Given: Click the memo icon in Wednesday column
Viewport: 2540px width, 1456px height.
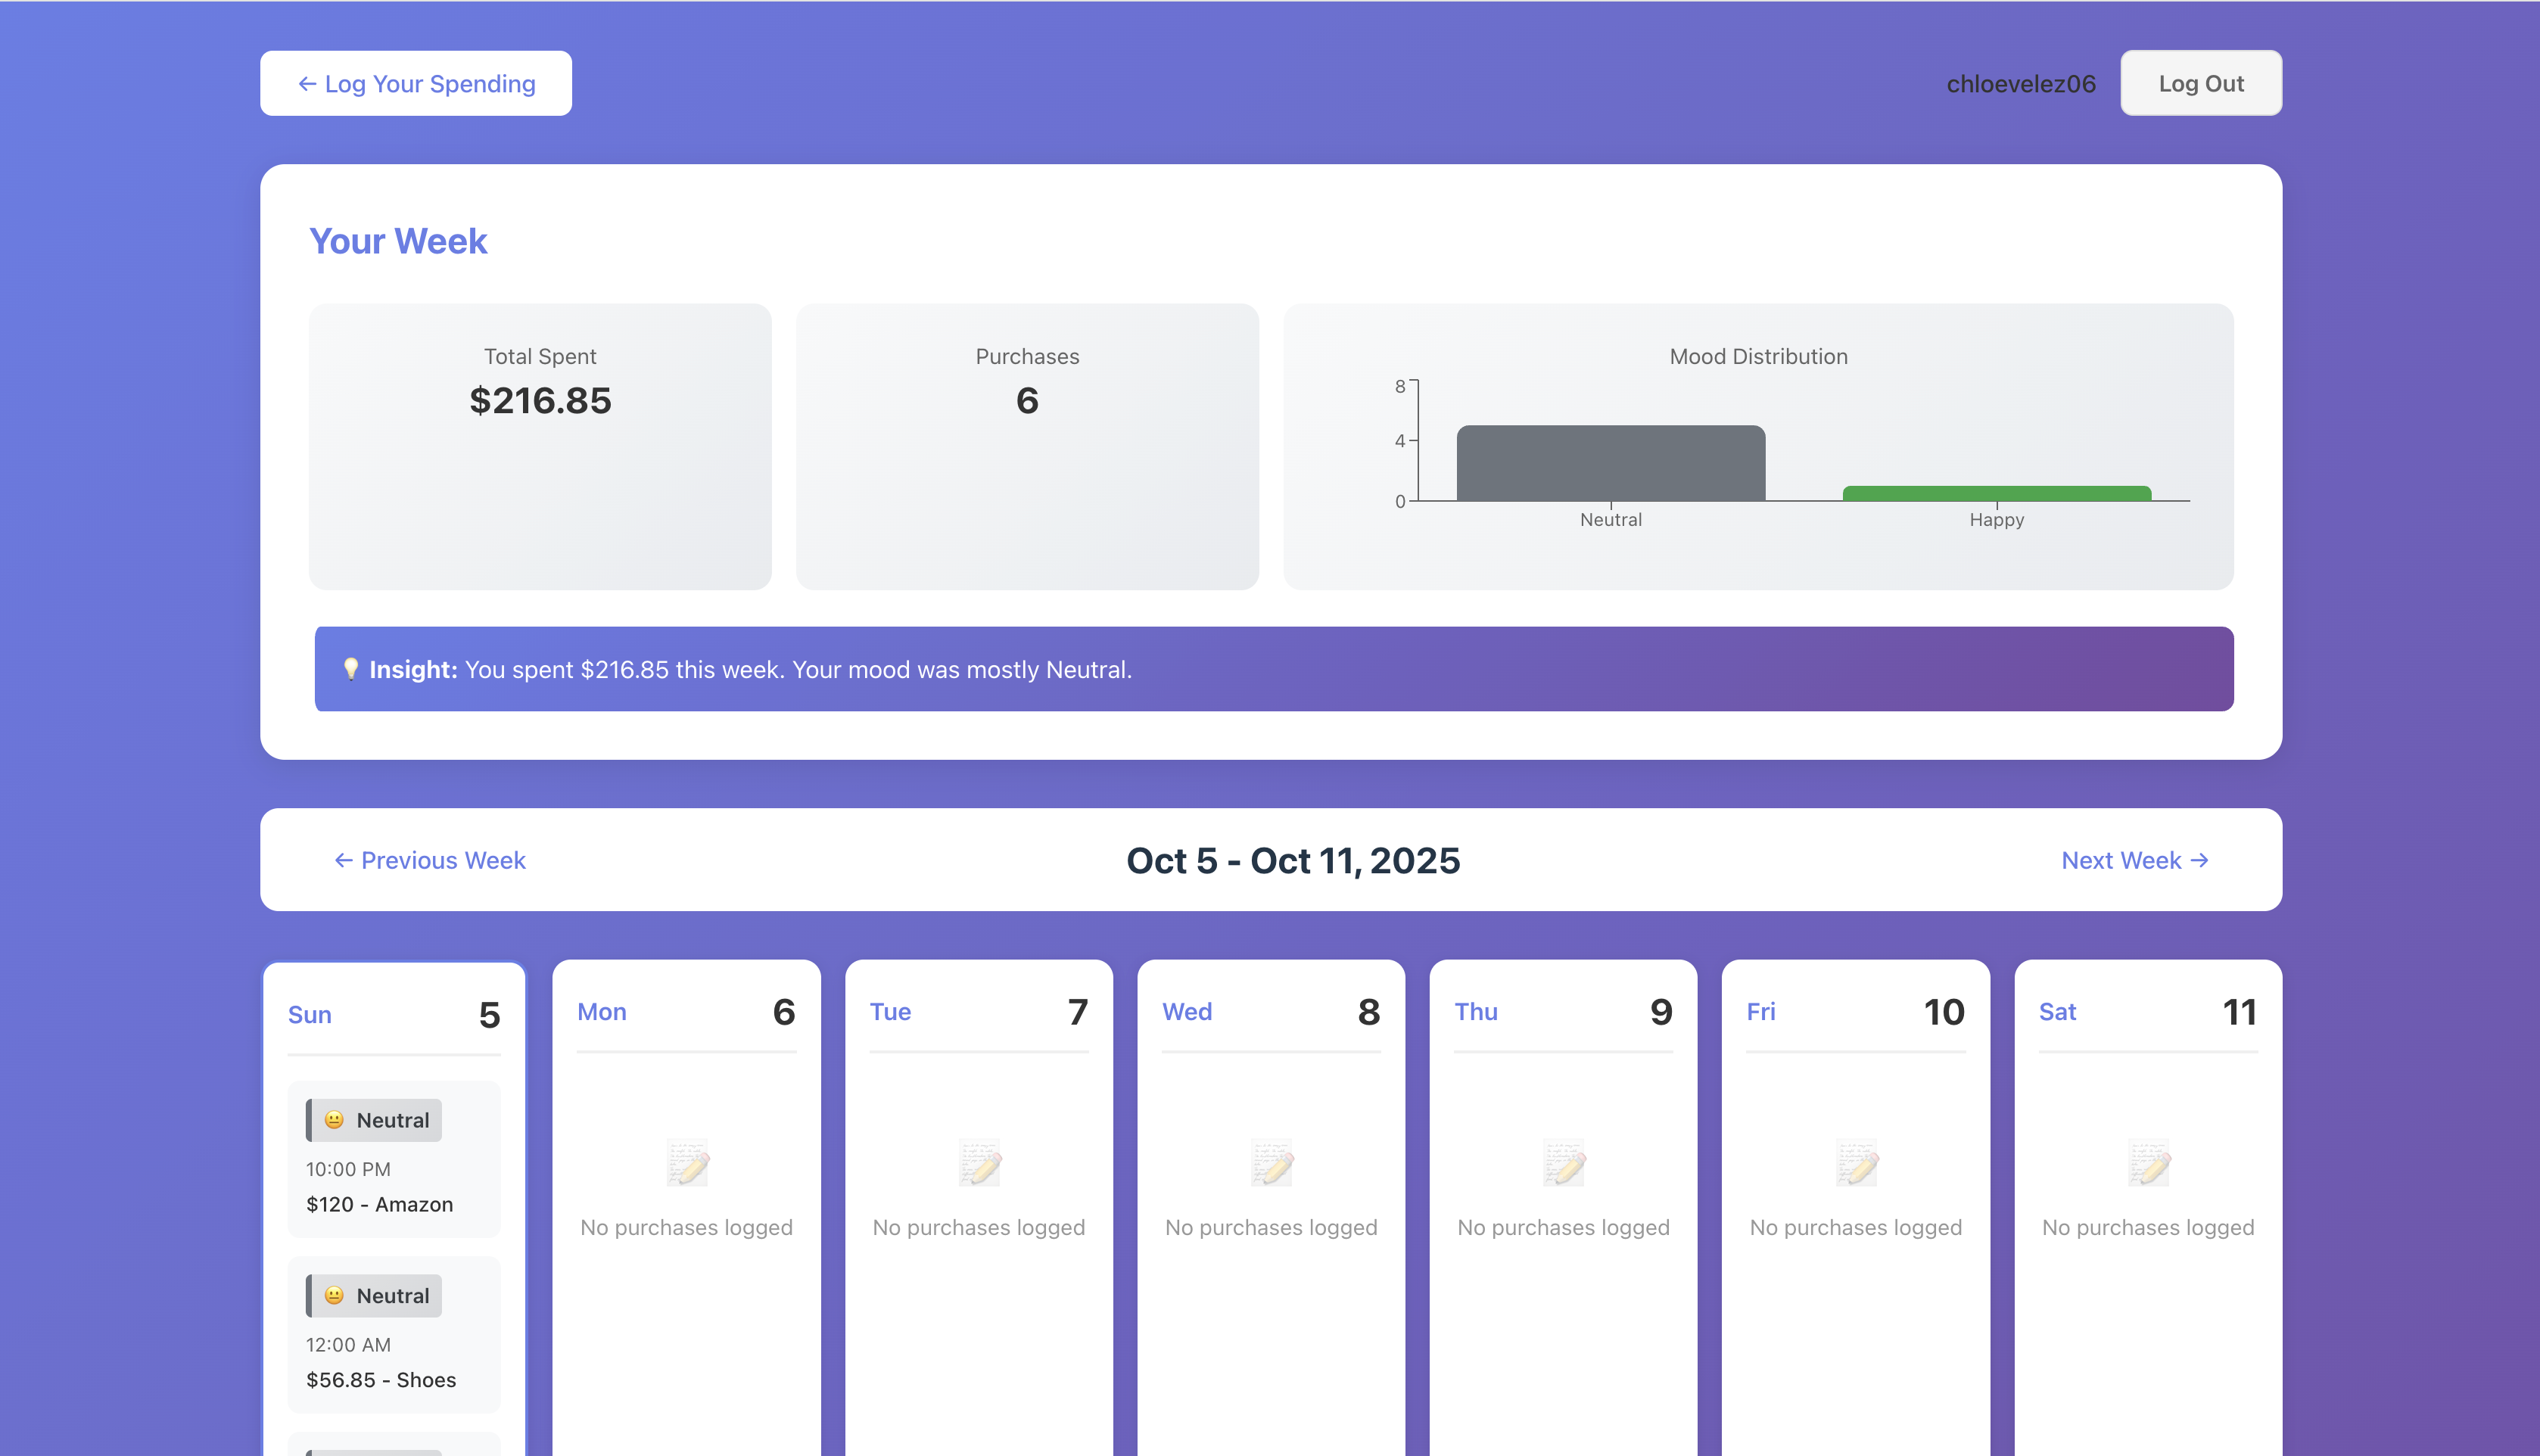Looking at the screenshot, I should 1271,1164.
